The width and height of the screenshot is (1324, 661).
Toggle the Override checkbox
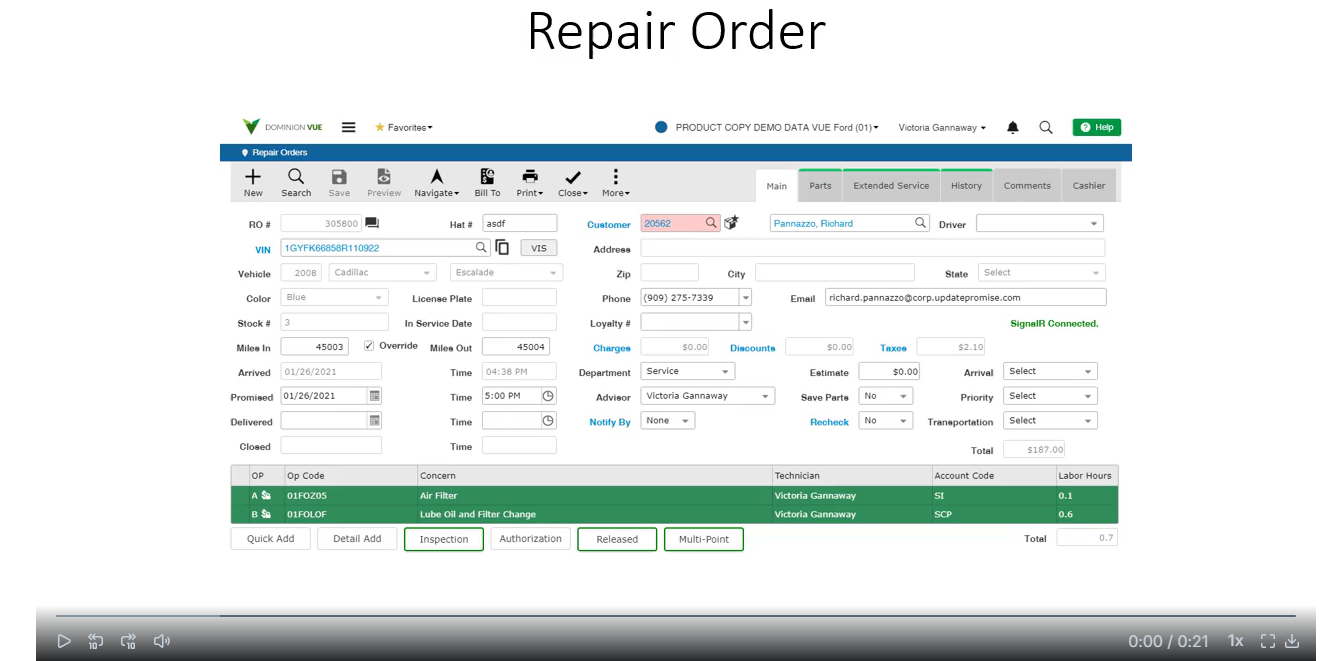(369, 345)
